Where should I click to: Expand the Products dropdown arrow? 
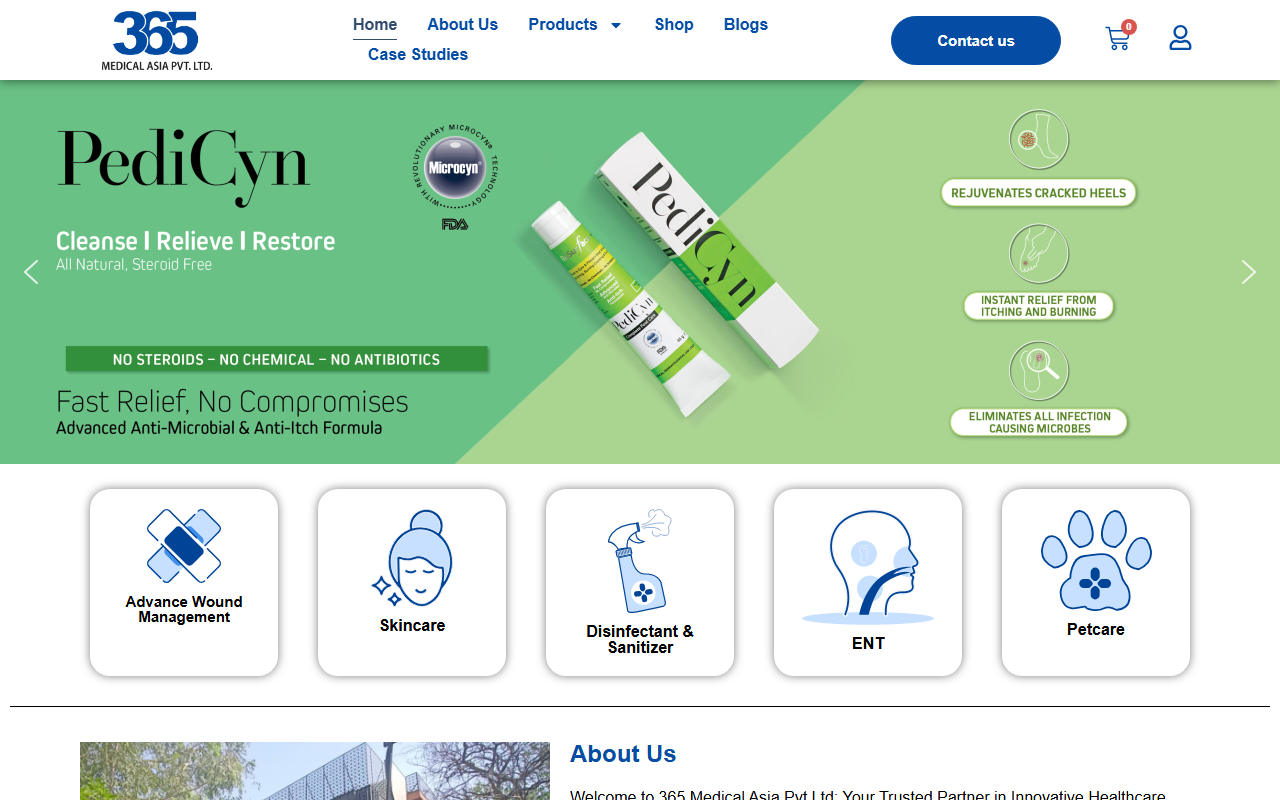[616, 25]
